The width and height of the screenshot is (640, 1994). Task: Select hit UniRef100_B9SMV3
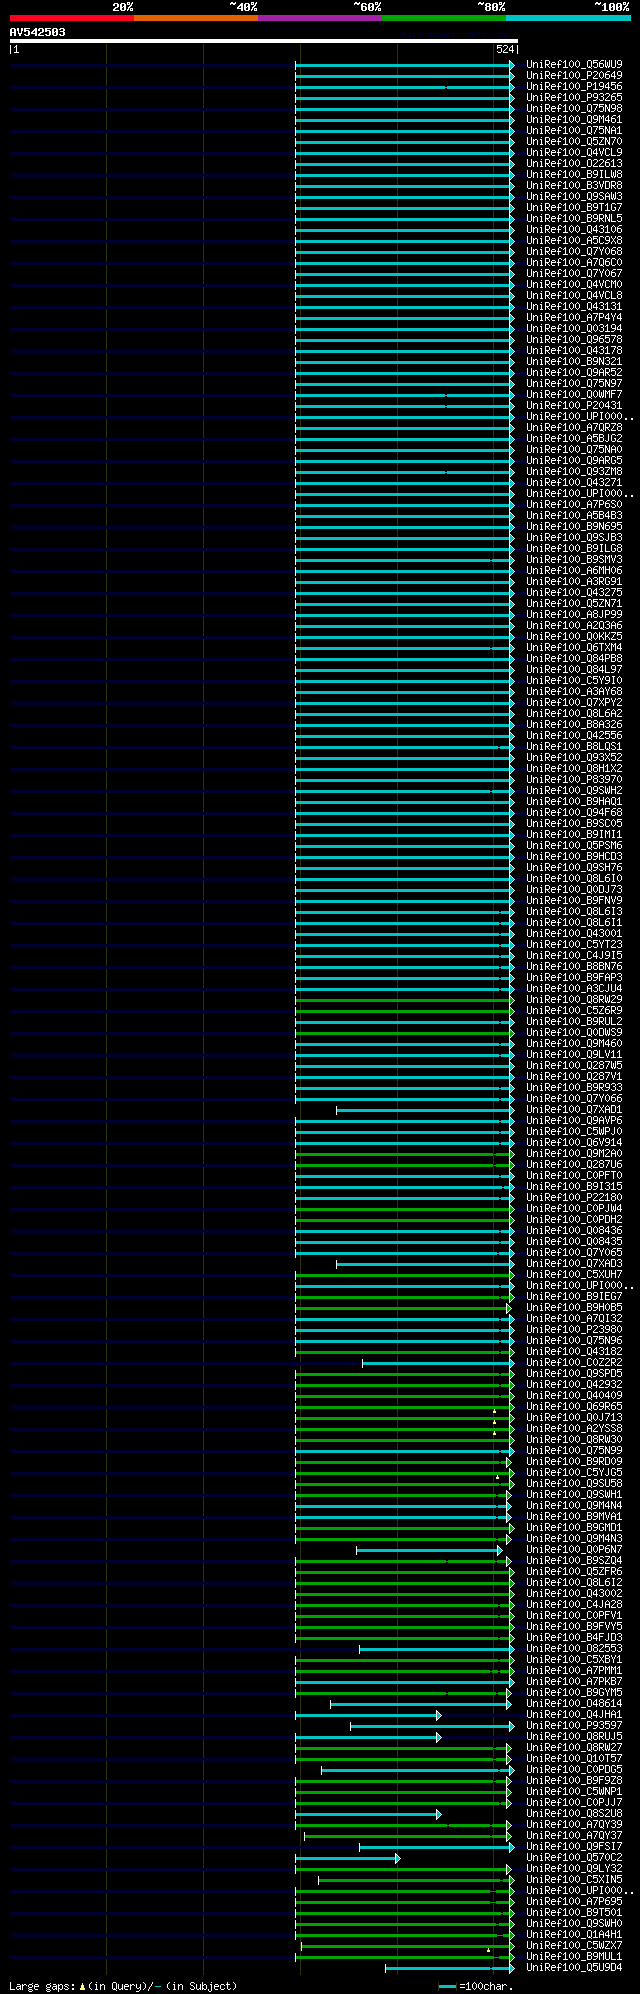(x=574, y=559)
